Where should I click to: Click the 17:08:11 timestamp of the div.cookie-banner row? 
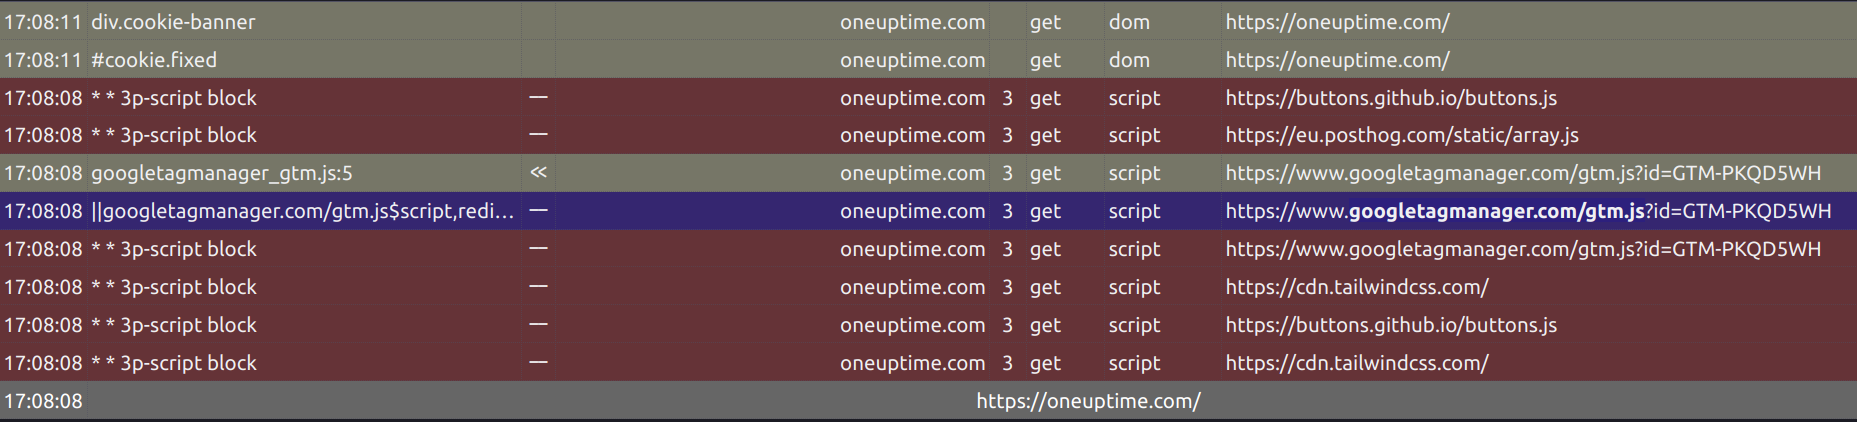43,22
